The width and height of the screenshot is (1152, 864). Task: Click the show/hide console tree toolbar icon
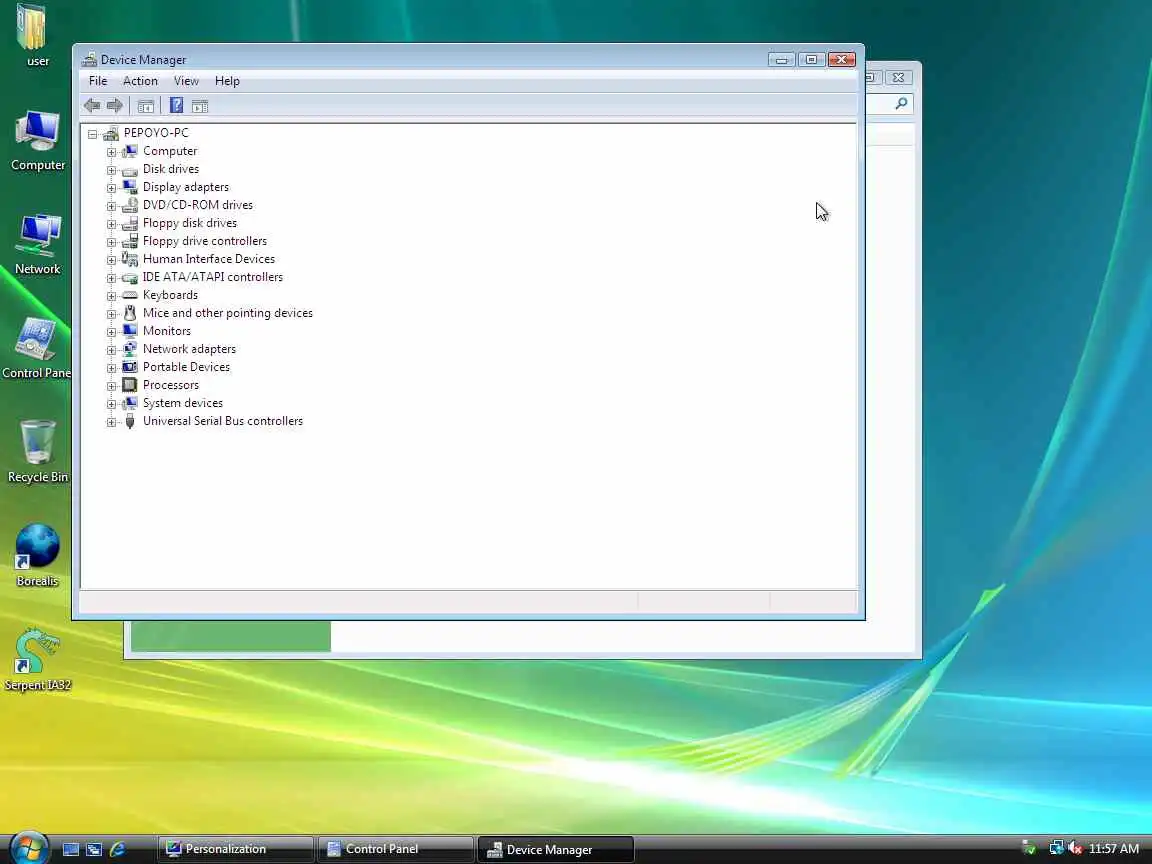click(145, 106)
